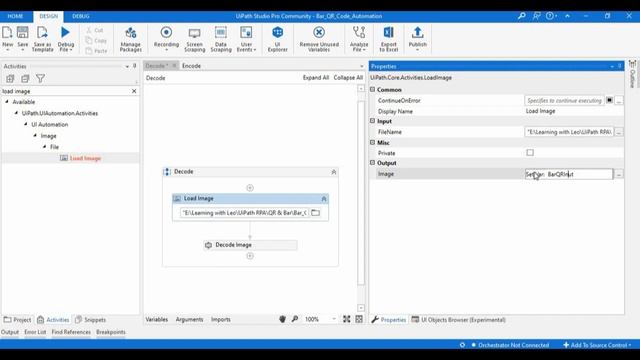
Task: Open the HOME ribbon tab
Action: [x=15, y=16]
